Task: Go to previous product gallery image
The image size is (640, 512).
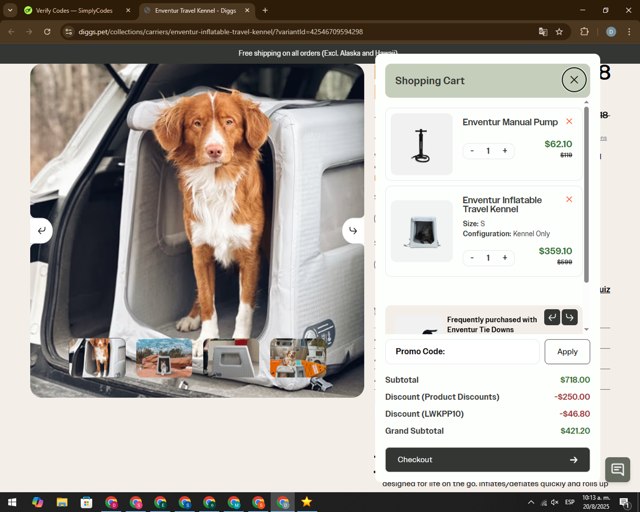Action: click(x=41, y=231)
